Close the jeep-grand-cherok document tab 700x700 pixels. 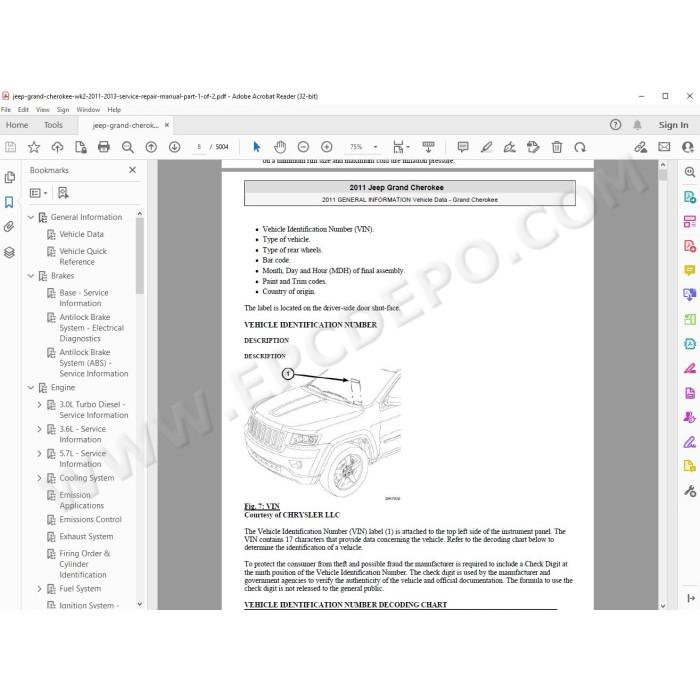(167, 125)
